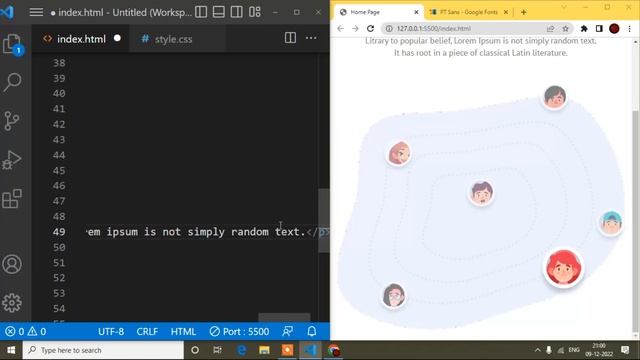The image size is (640, 360).
Task: Open the Source Control view
Action: 12,121
